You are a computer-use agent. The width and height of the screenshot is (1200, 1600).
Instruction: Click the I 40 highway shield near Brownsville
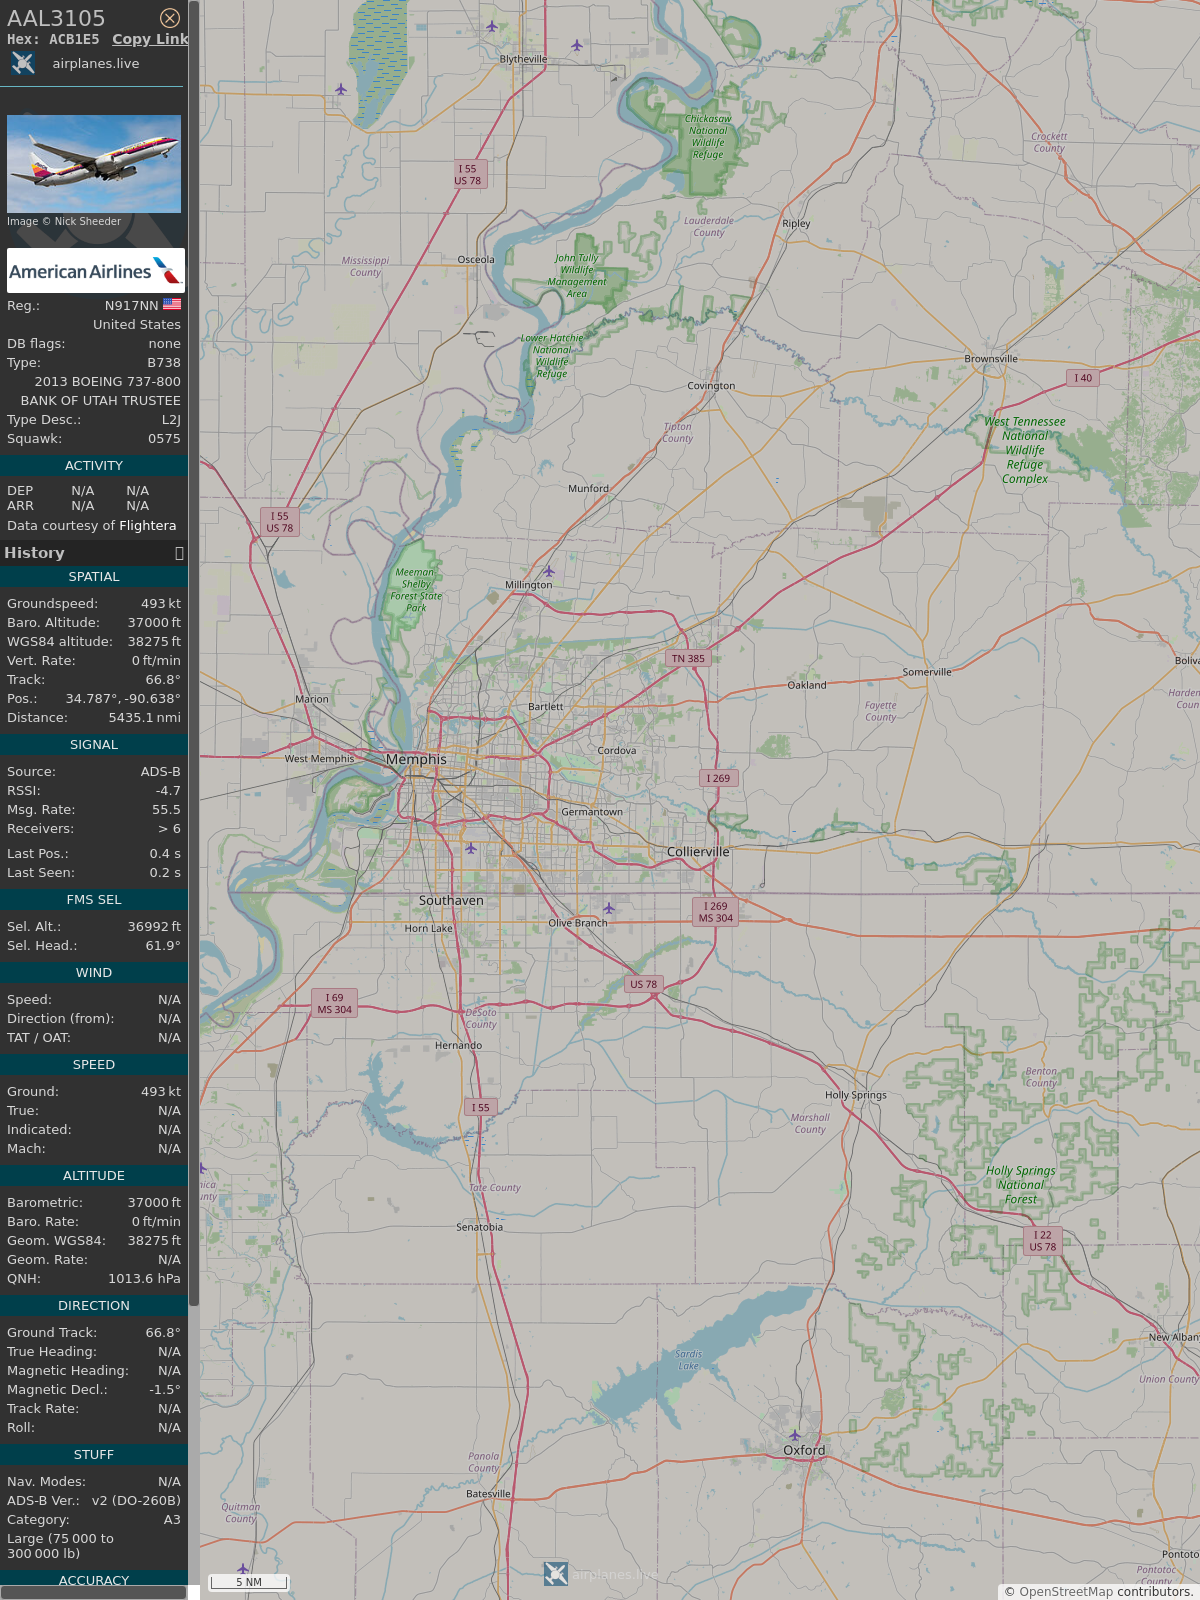coord(1083,378)
